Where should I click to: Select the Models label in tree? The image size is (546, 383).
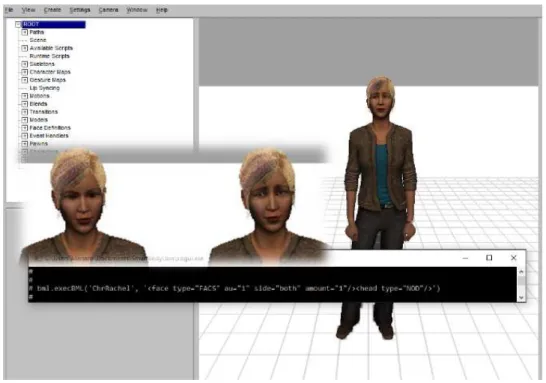(38, 120)
